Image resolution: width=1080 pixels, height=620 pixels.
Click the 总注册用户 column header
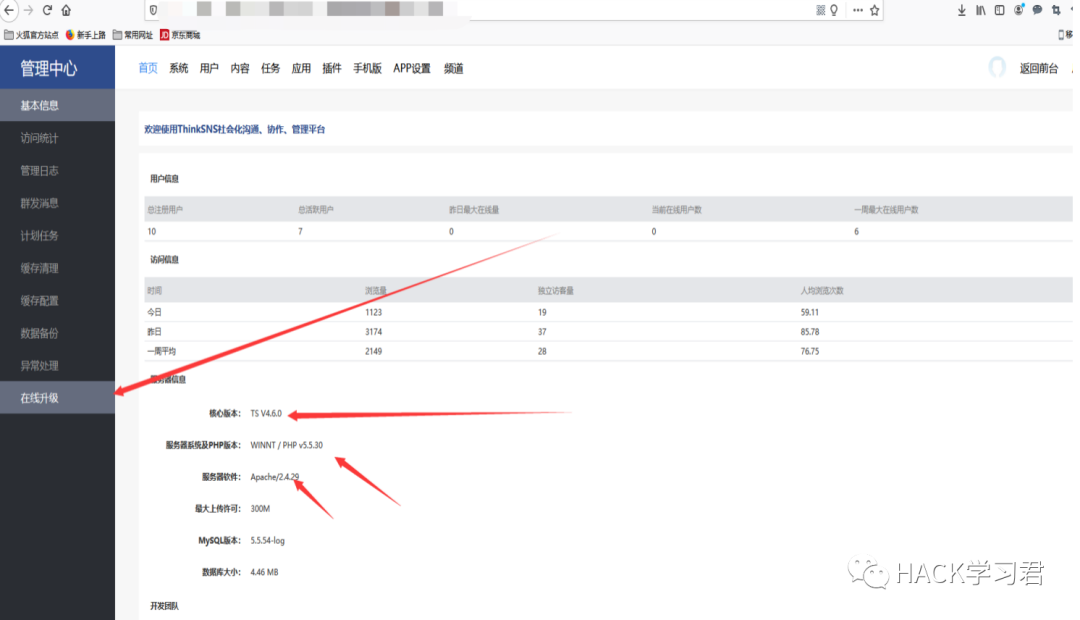165,209
